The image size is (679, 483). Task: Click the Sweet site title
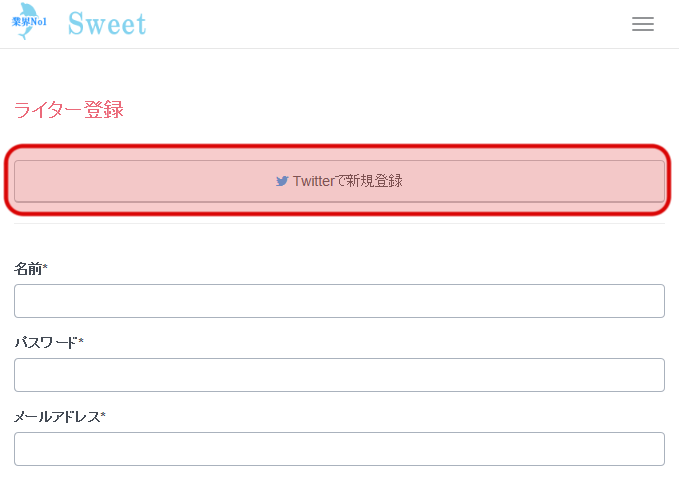click(107, 24)
